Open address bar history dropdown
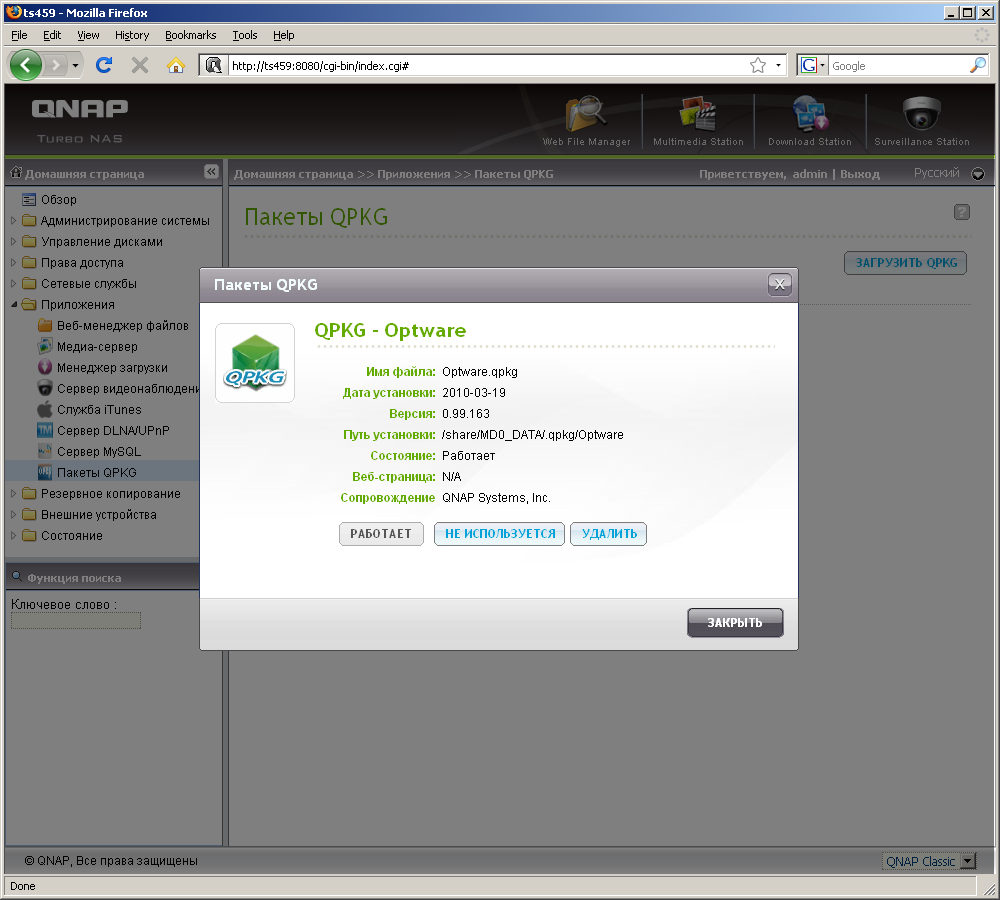Viewport: 1000px width, 900px height. click(x=778, y=65)
